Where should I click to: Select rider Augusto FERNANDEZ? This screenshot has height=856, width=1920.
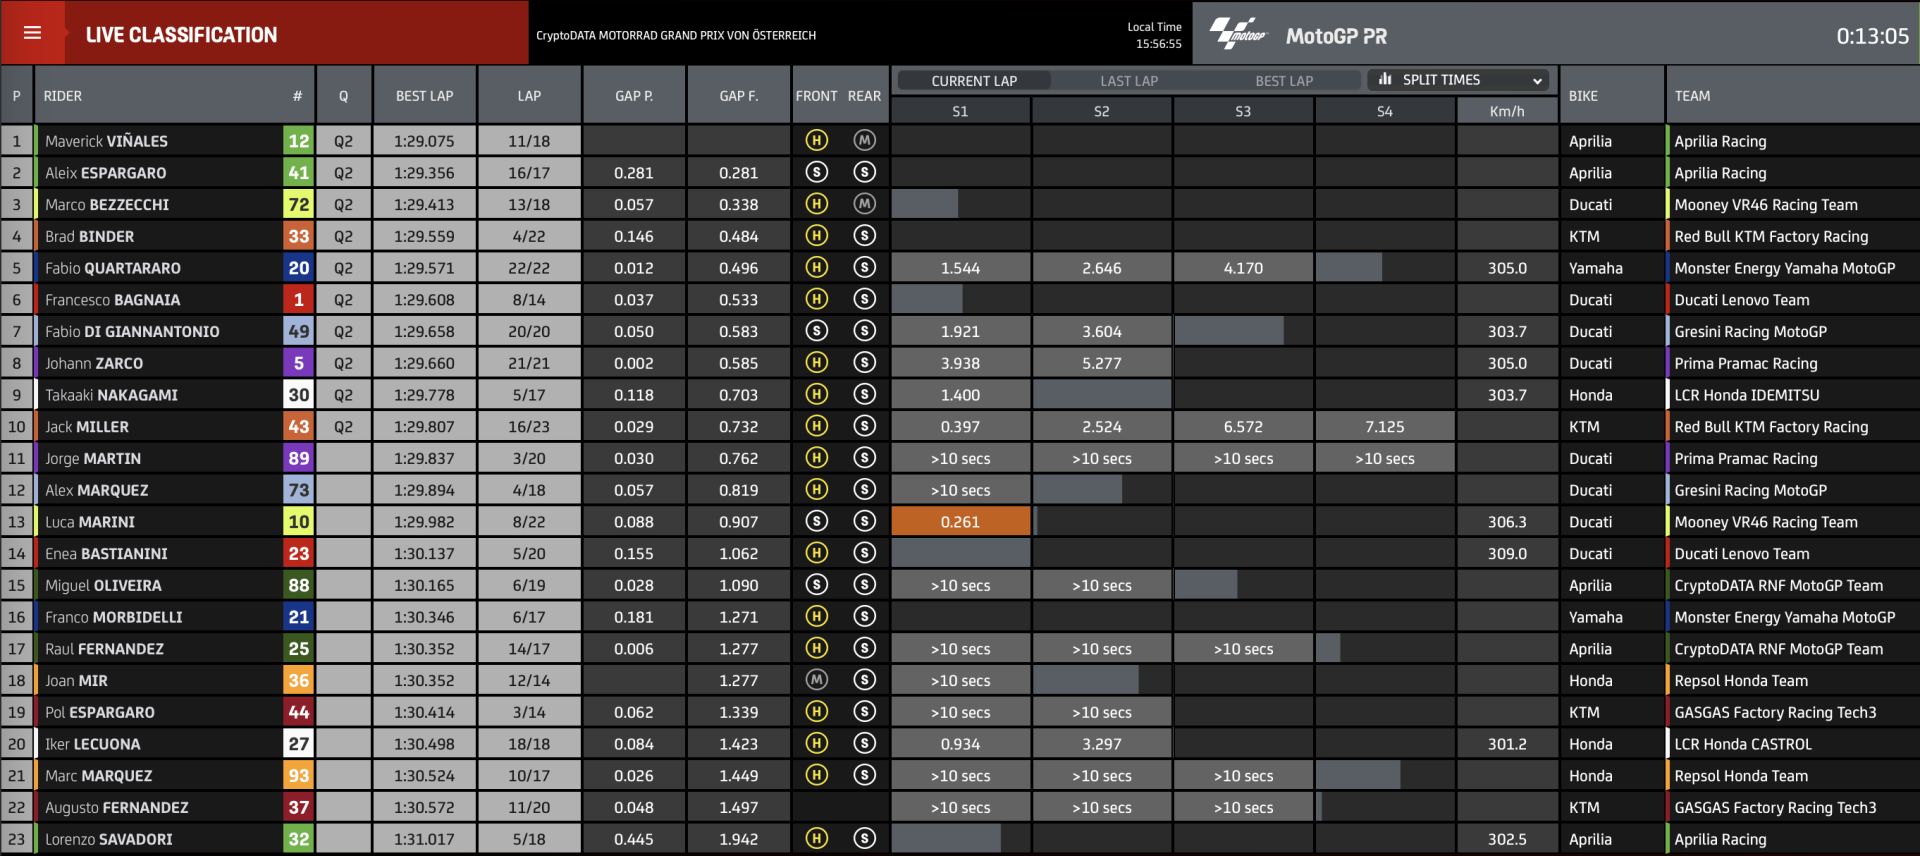click(116, 807)
